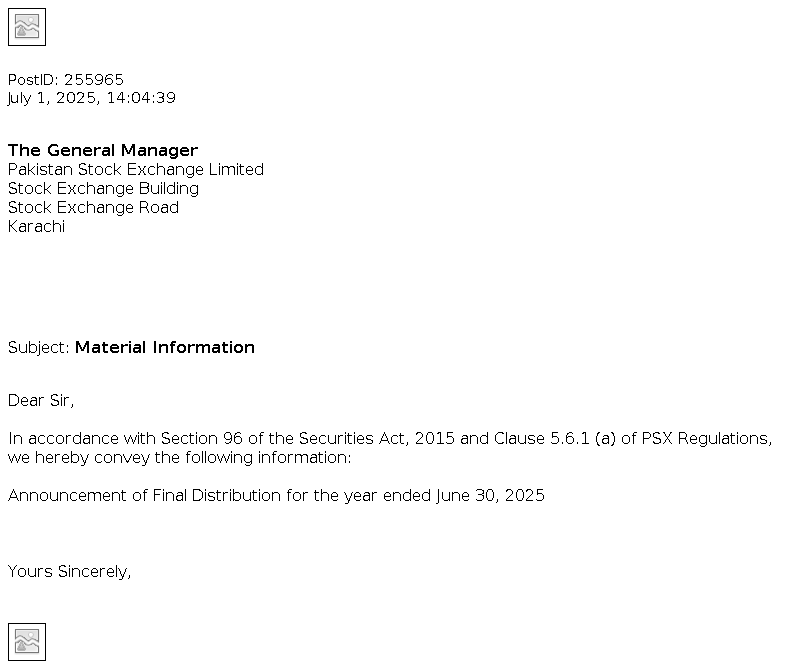Viewport: 797px width, 669px height.
Task: Click the date June 30, 2025
Action: click(490, 496)
